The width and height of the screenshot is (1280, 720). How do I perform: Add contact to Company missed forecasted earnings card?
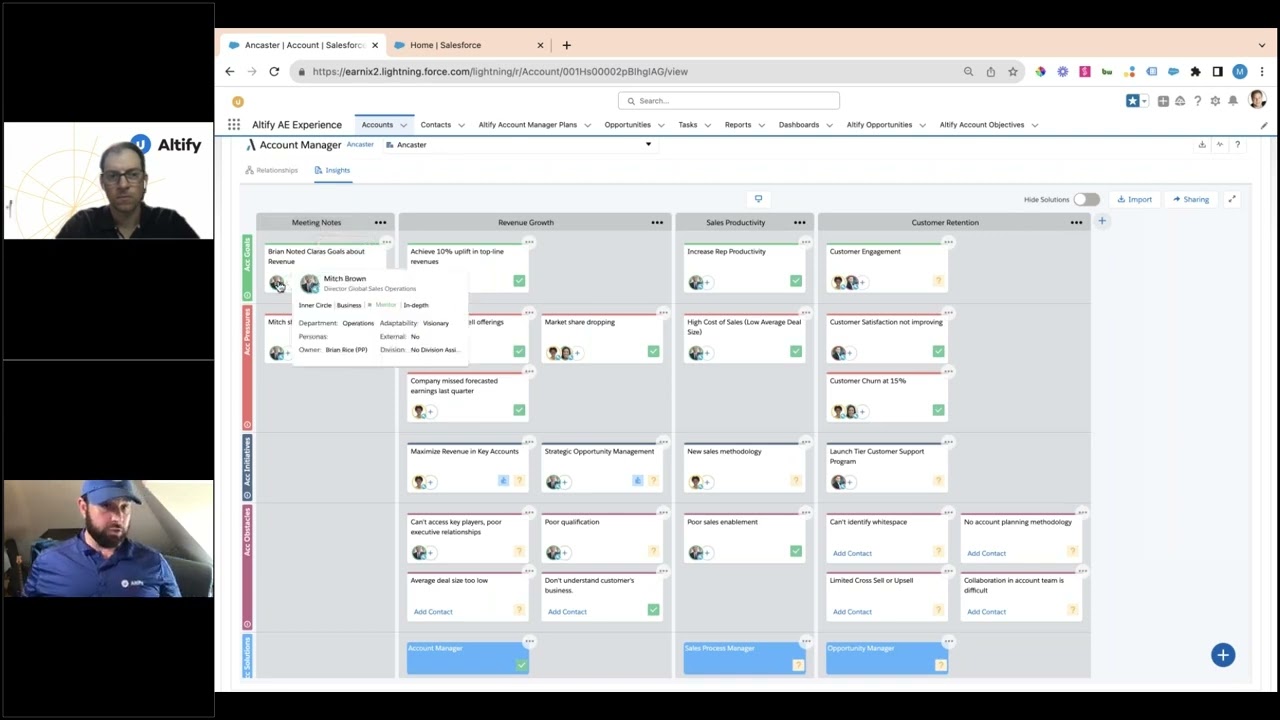pos(431,412)
